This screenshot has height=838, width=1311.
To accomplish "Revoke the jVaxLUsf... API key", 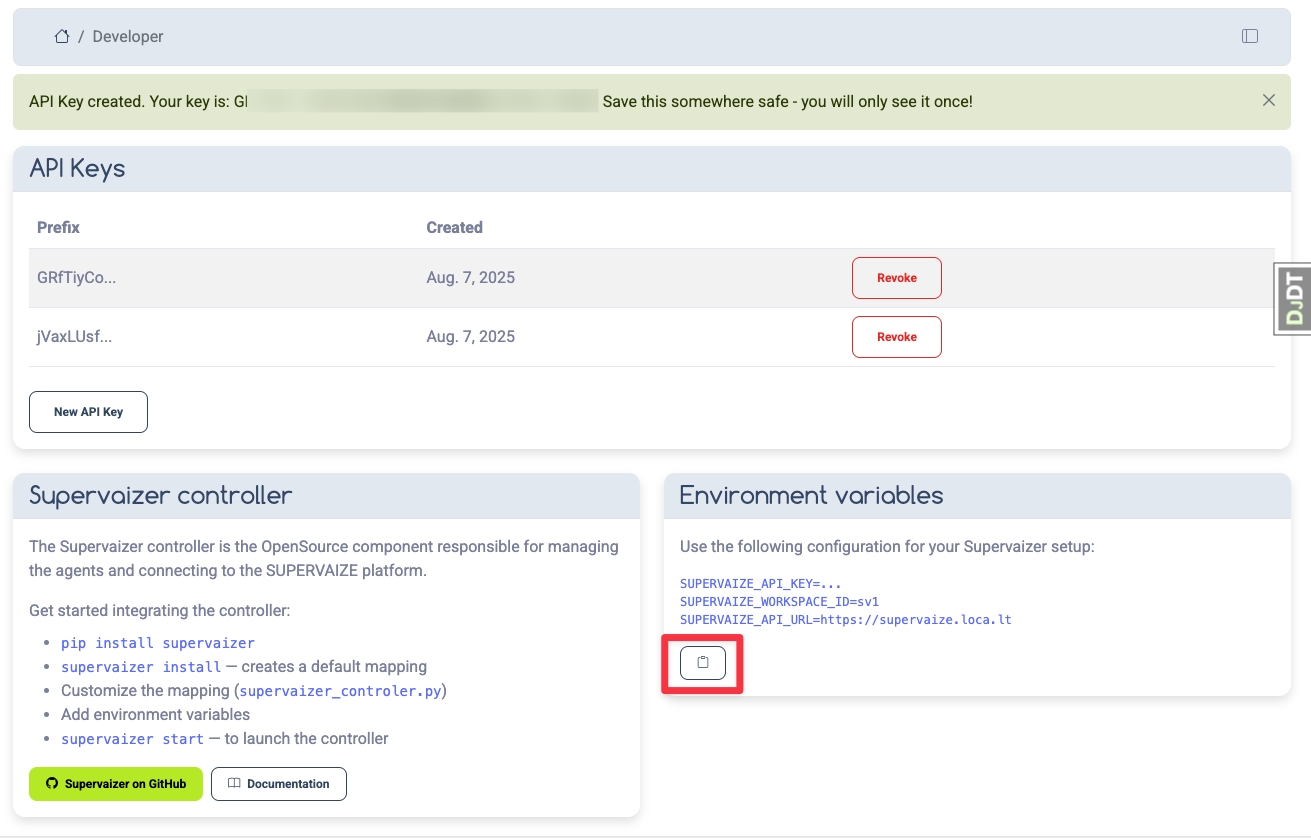I will click(897, 337).
